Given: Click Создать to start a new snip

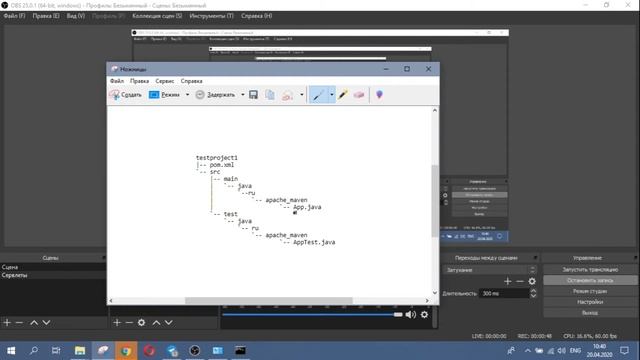Looking at the screenshot, I should click(125, 95).
